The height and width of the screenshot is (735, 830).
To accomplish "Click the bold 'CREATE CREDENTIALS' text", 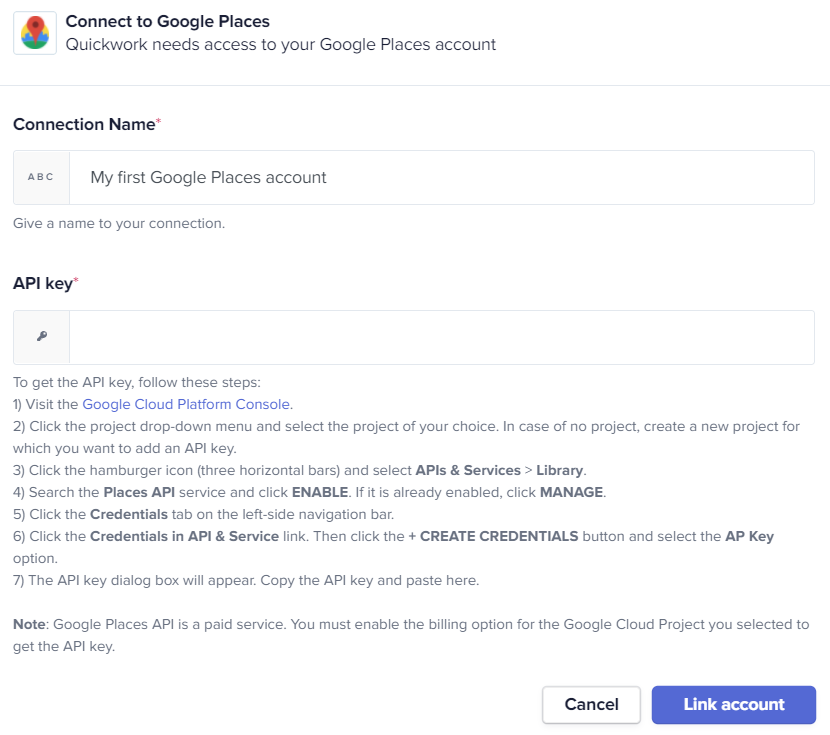I will pos(499,536).
